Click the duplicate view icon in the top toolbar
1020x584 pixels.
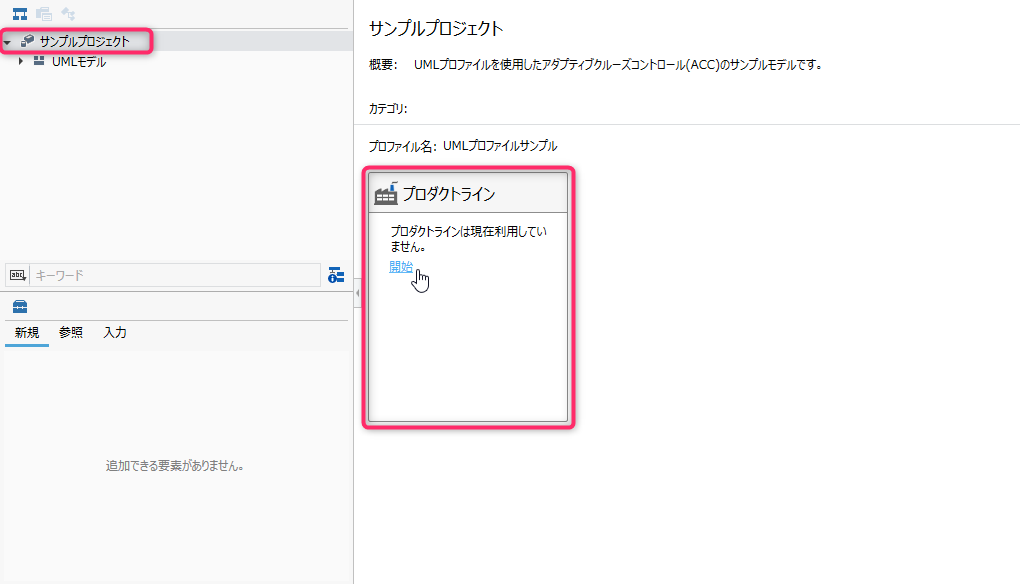pos(43,13)
